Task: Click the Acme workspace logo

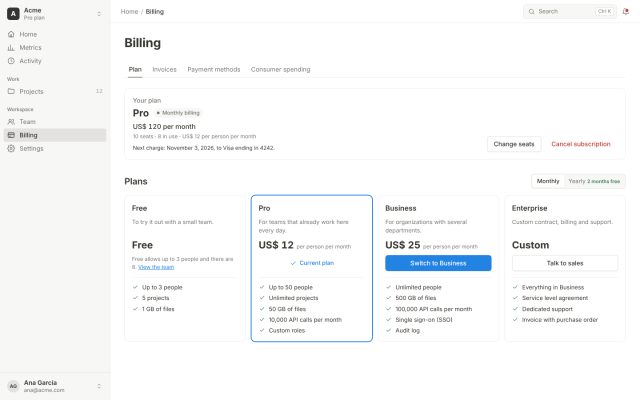Action: coord(13,13)
